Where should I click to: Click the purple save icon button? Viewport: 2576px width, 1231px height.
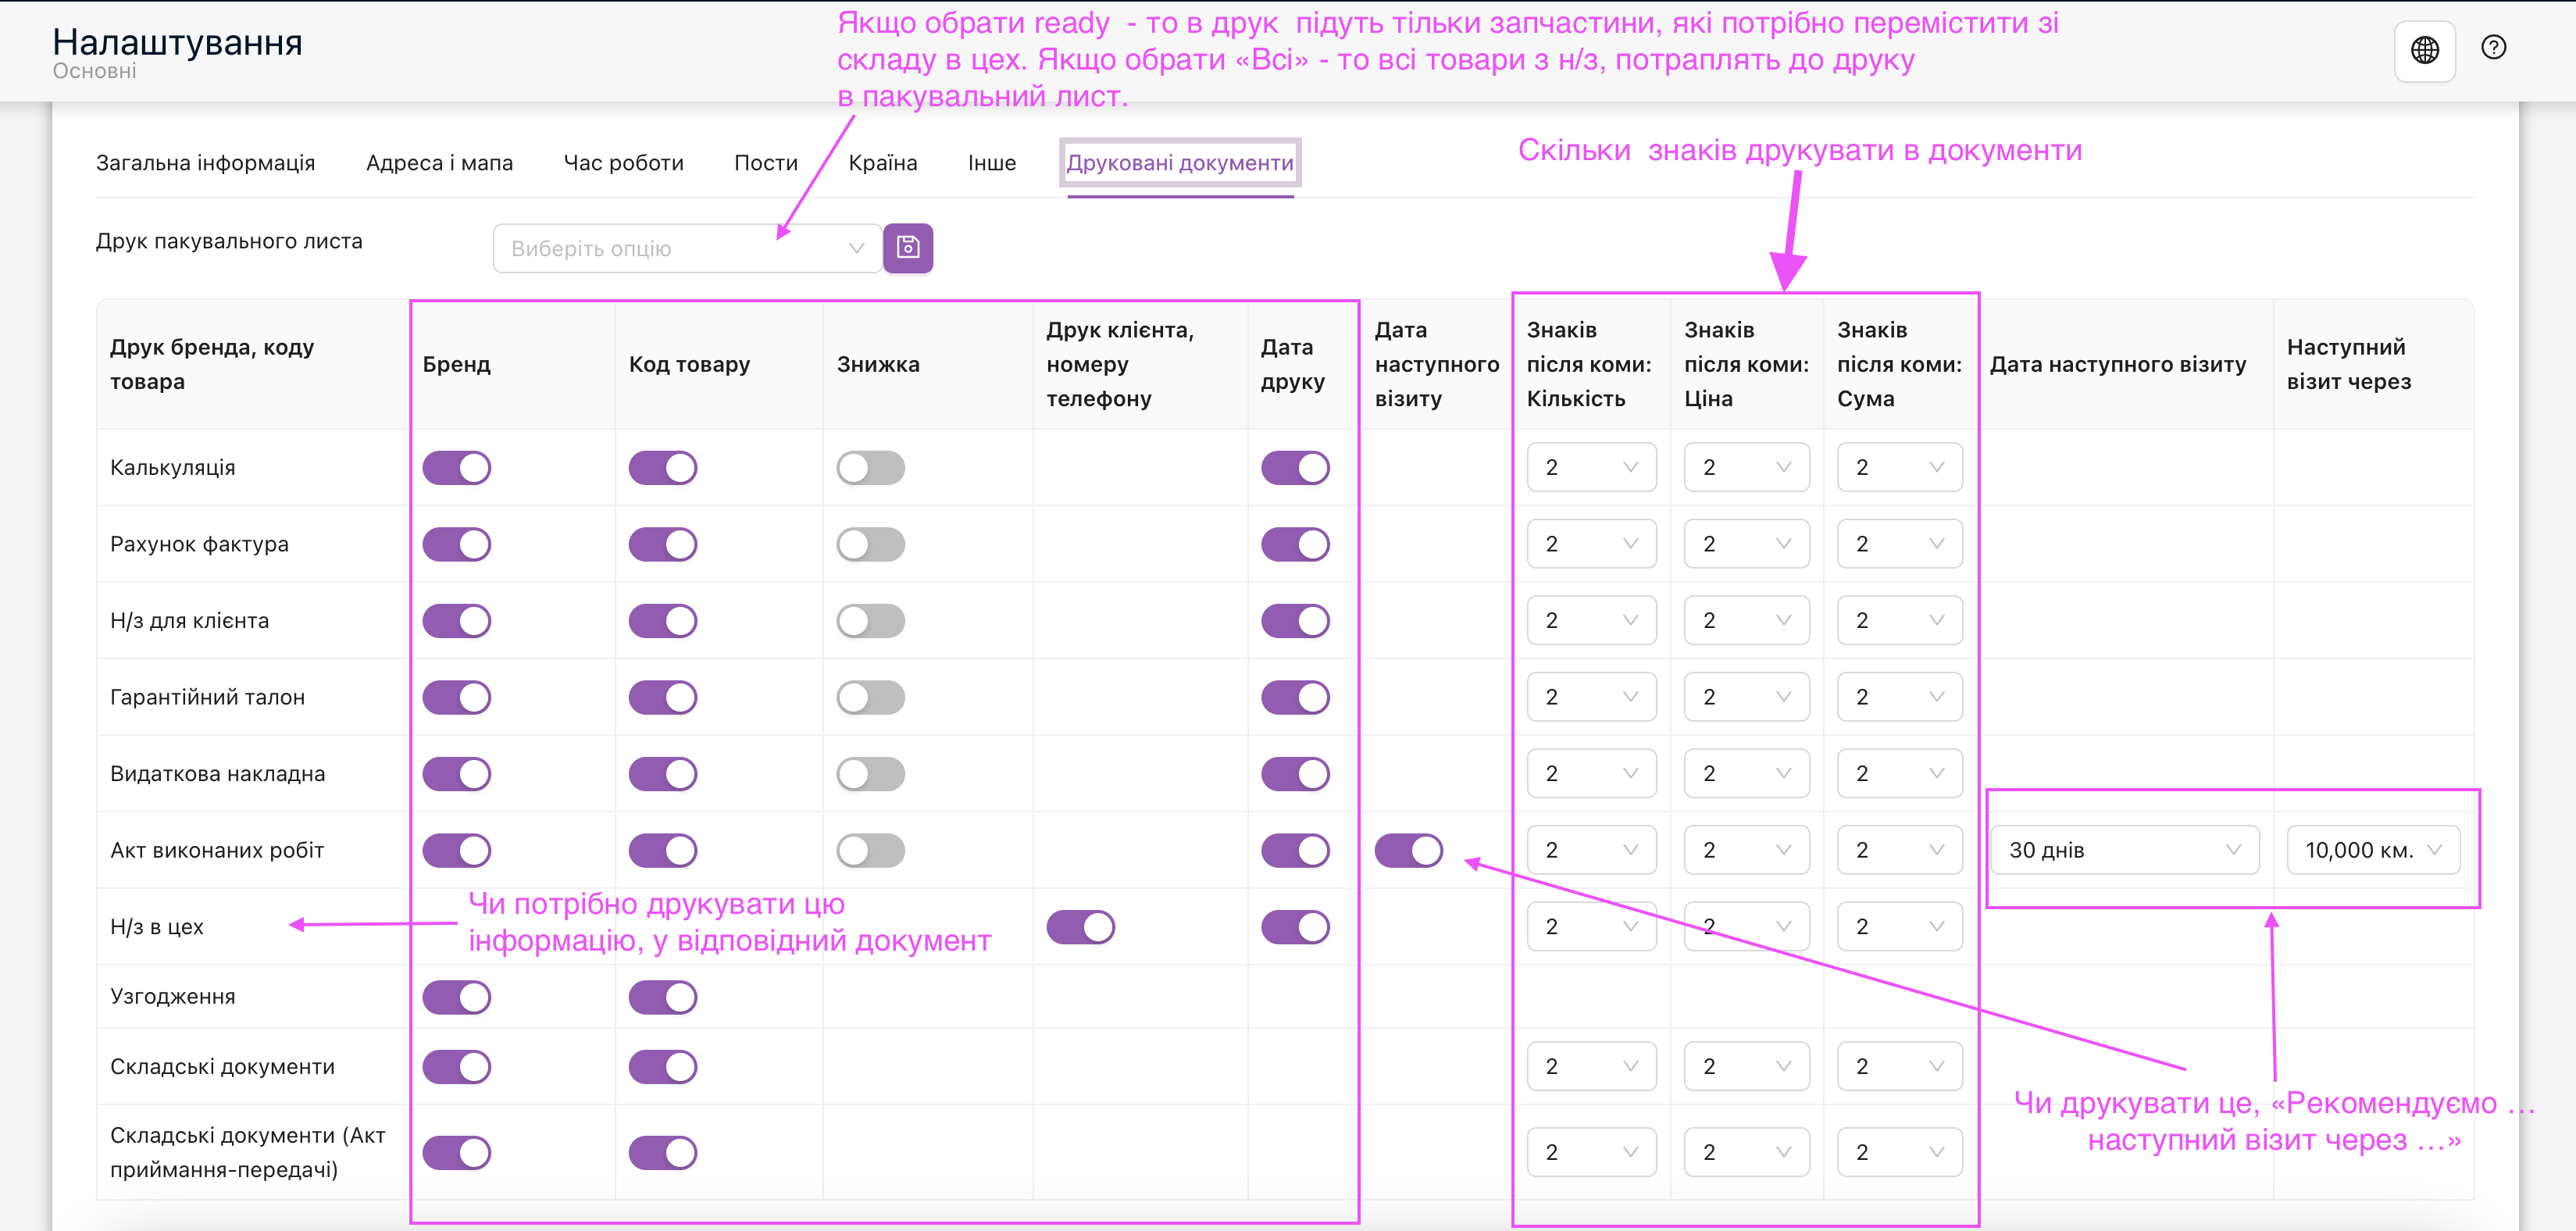click(x=907, y=247)
